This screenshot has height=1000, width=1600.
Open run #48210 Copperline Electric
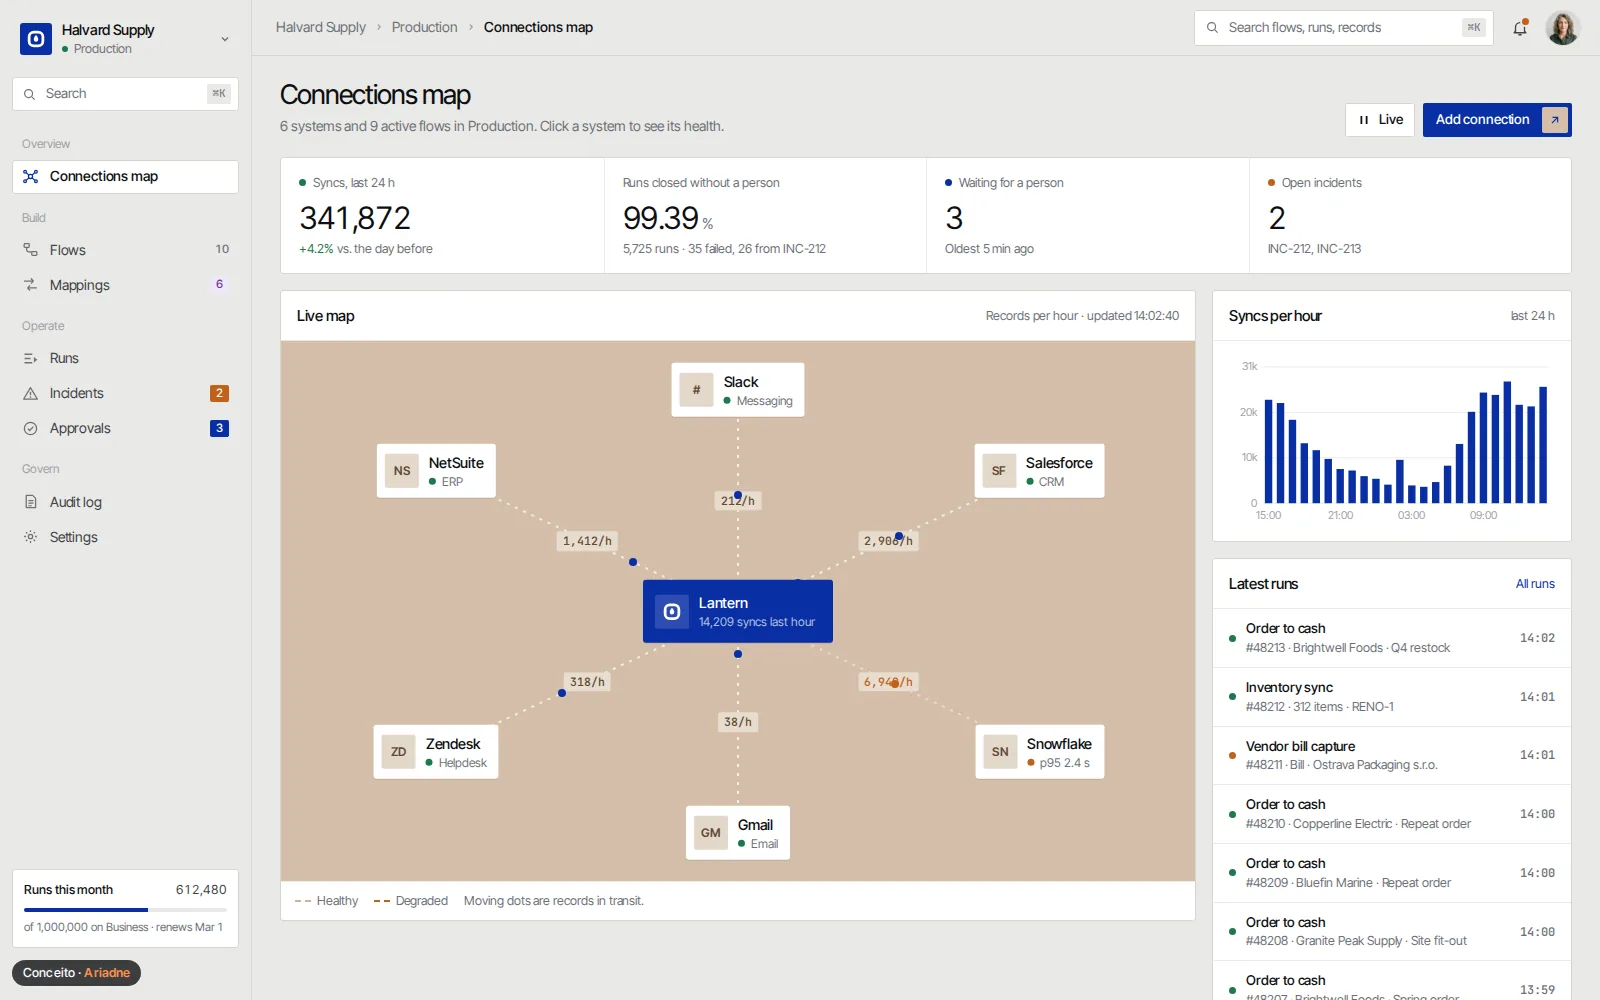tap(1391, 814)
